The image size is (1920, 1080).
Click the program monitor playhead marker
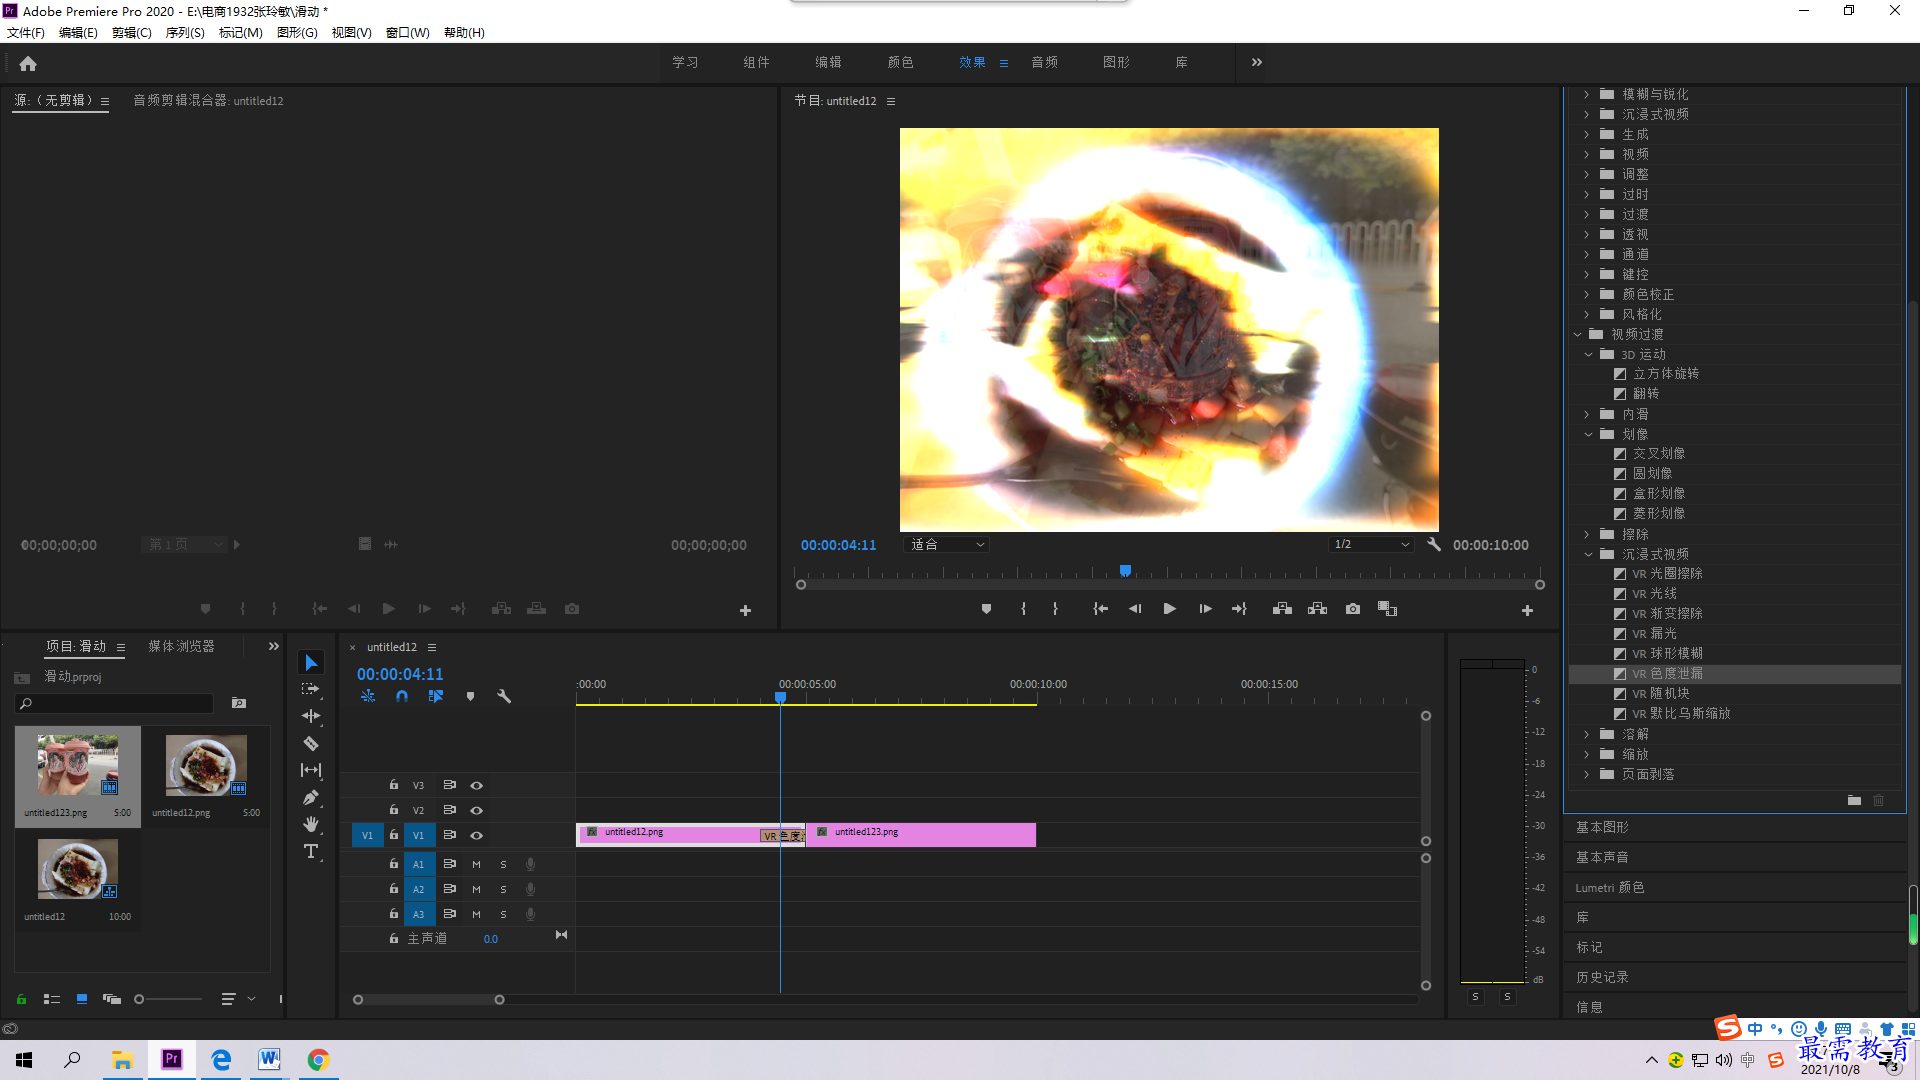[1125, 571]
